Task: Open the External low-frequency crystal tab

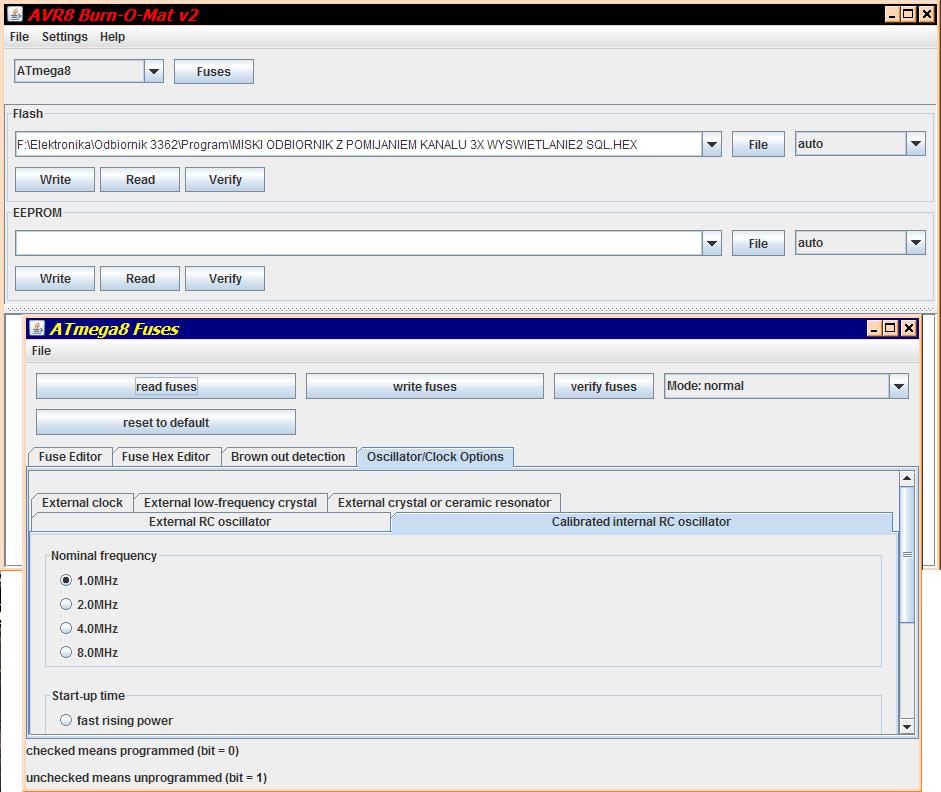Action: (x=230, y=503)
